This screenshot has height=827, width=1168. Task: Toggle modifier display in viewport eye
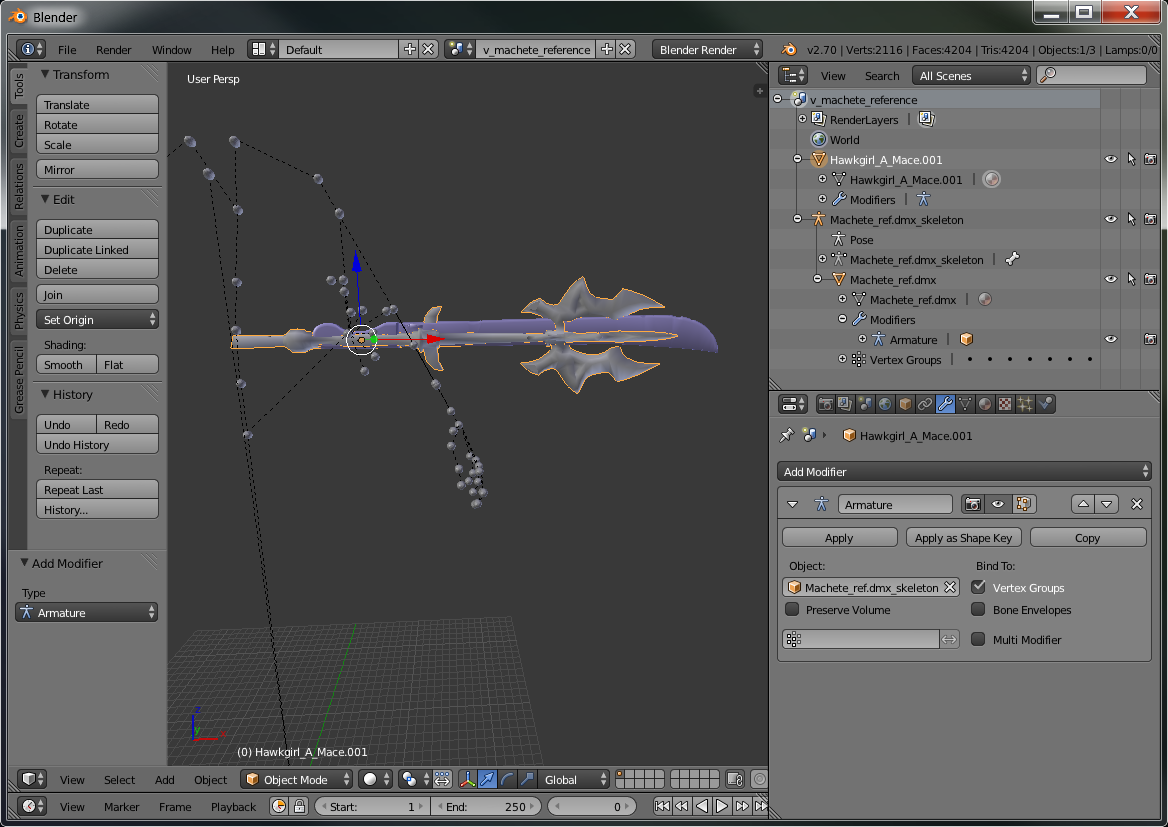997,504
